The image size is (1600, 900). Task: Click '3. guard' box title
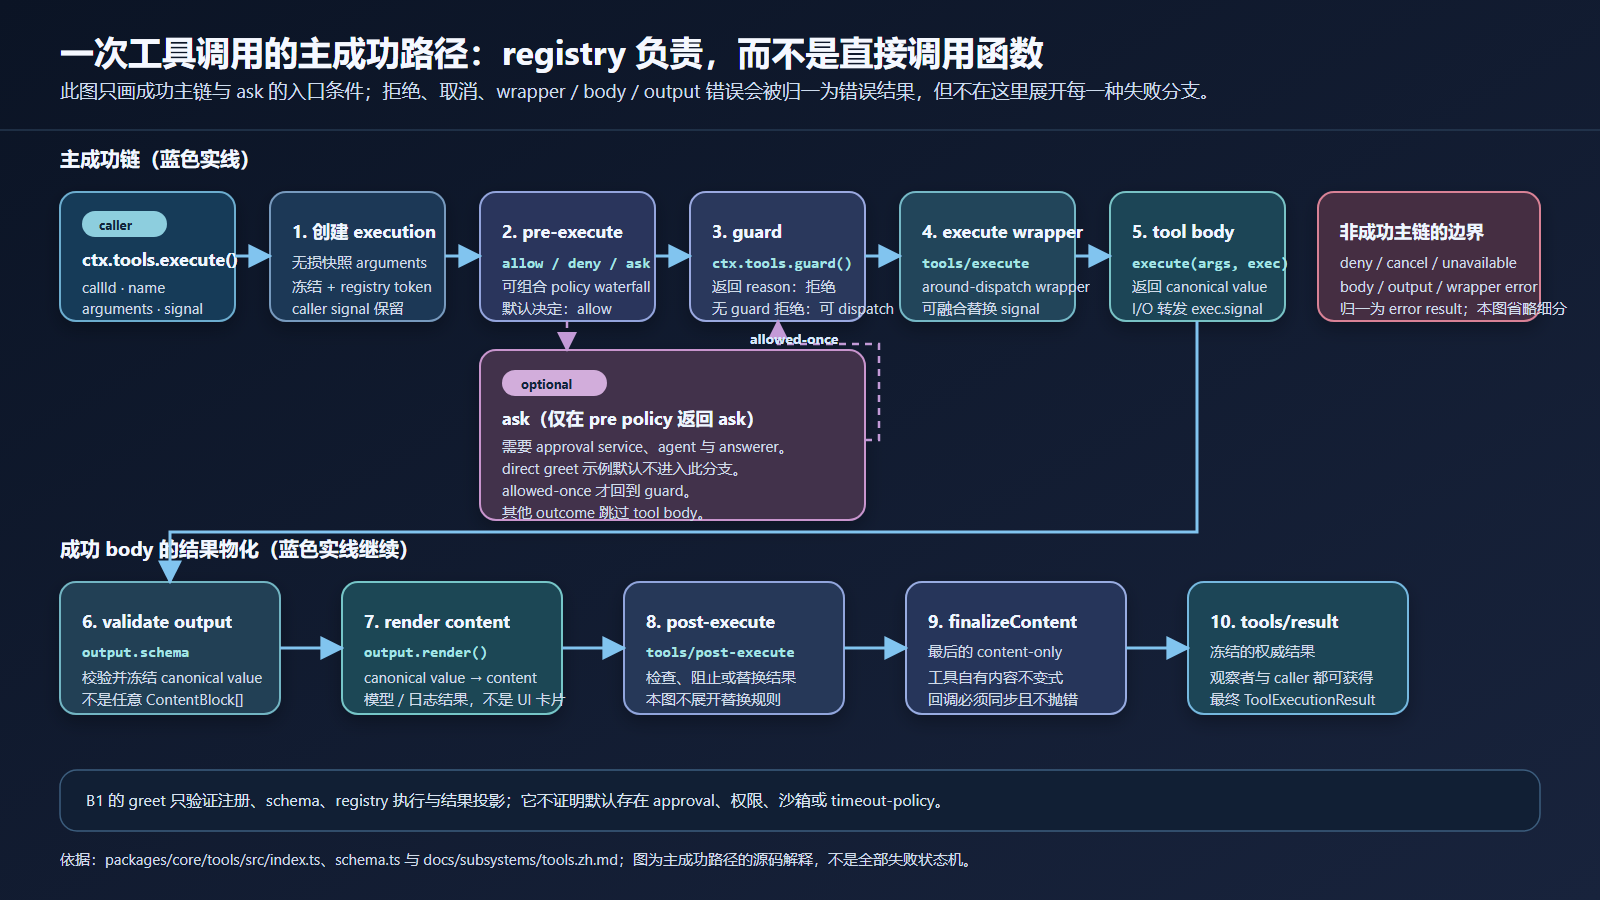pyautogui.click(x=747, y=232)
